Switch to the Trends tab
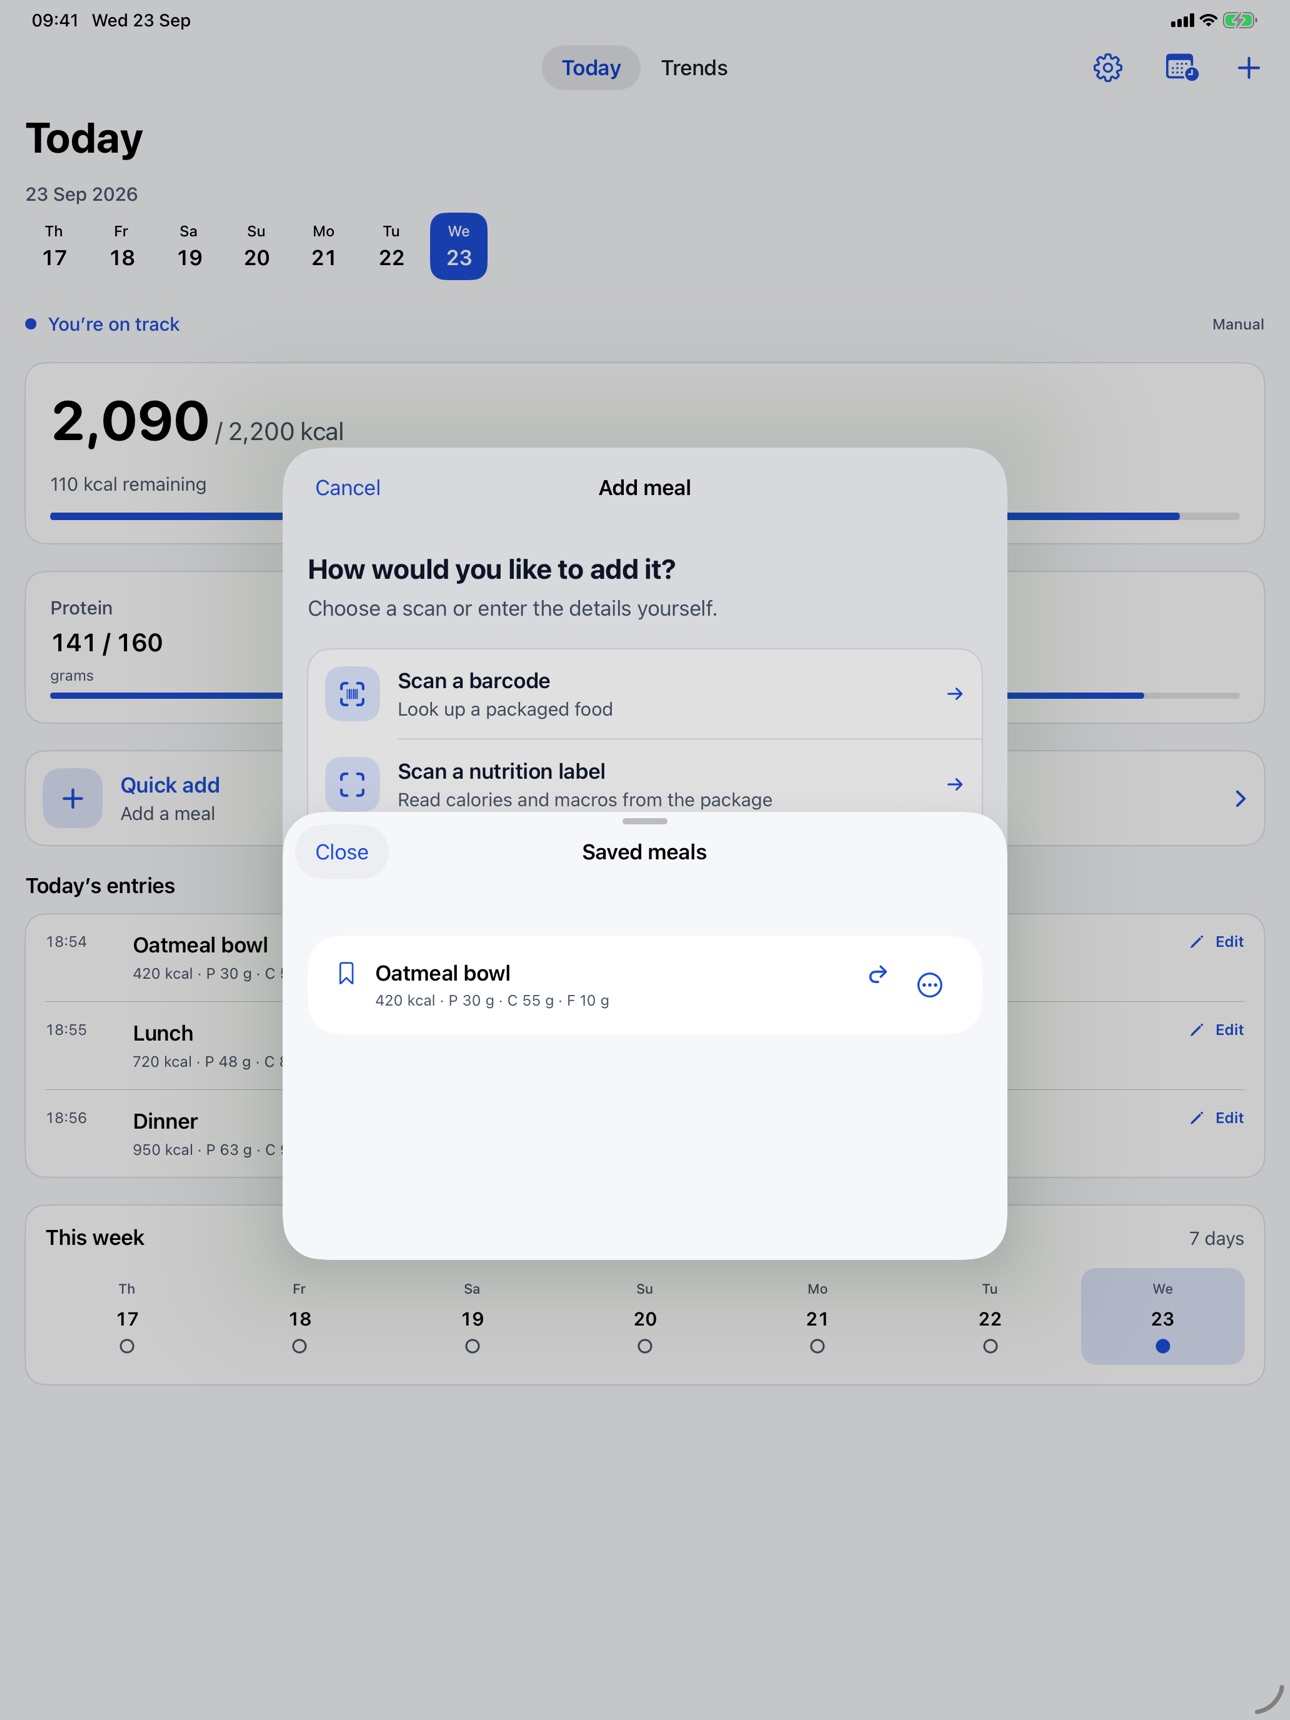The height and width of the screenshot is (1720, 1290). [694, 68]
